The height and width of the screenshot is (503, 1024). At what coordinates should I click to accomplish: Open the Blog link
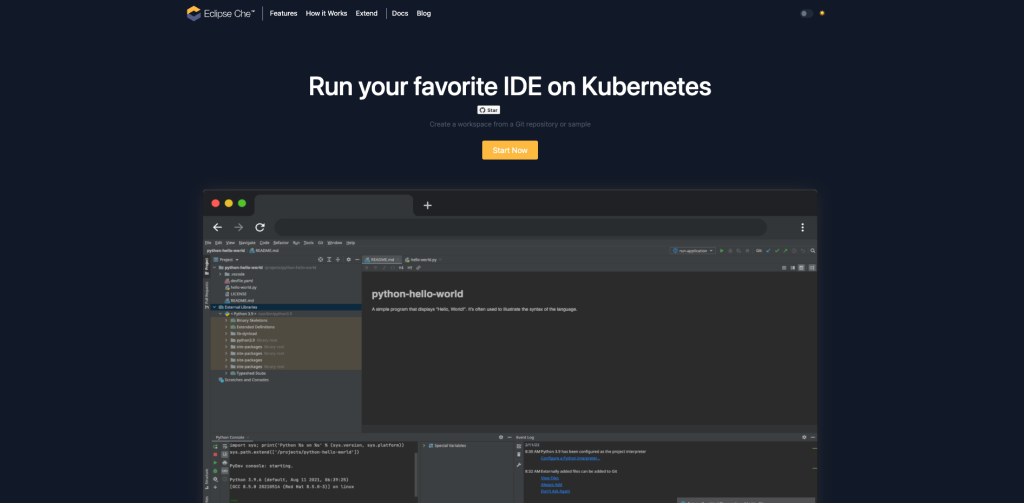[x=424, y=13]
